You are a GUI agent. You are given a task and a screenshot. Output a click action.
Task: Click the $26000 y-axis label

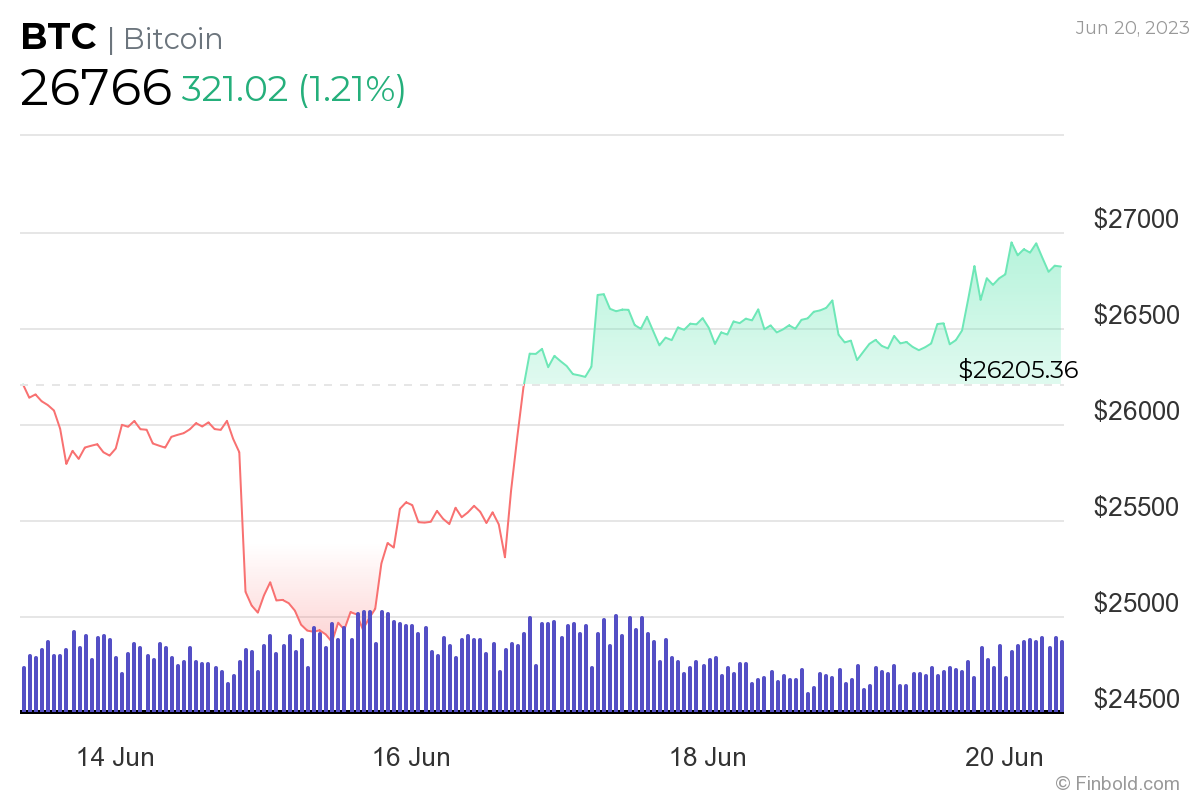click(1138, 411)
